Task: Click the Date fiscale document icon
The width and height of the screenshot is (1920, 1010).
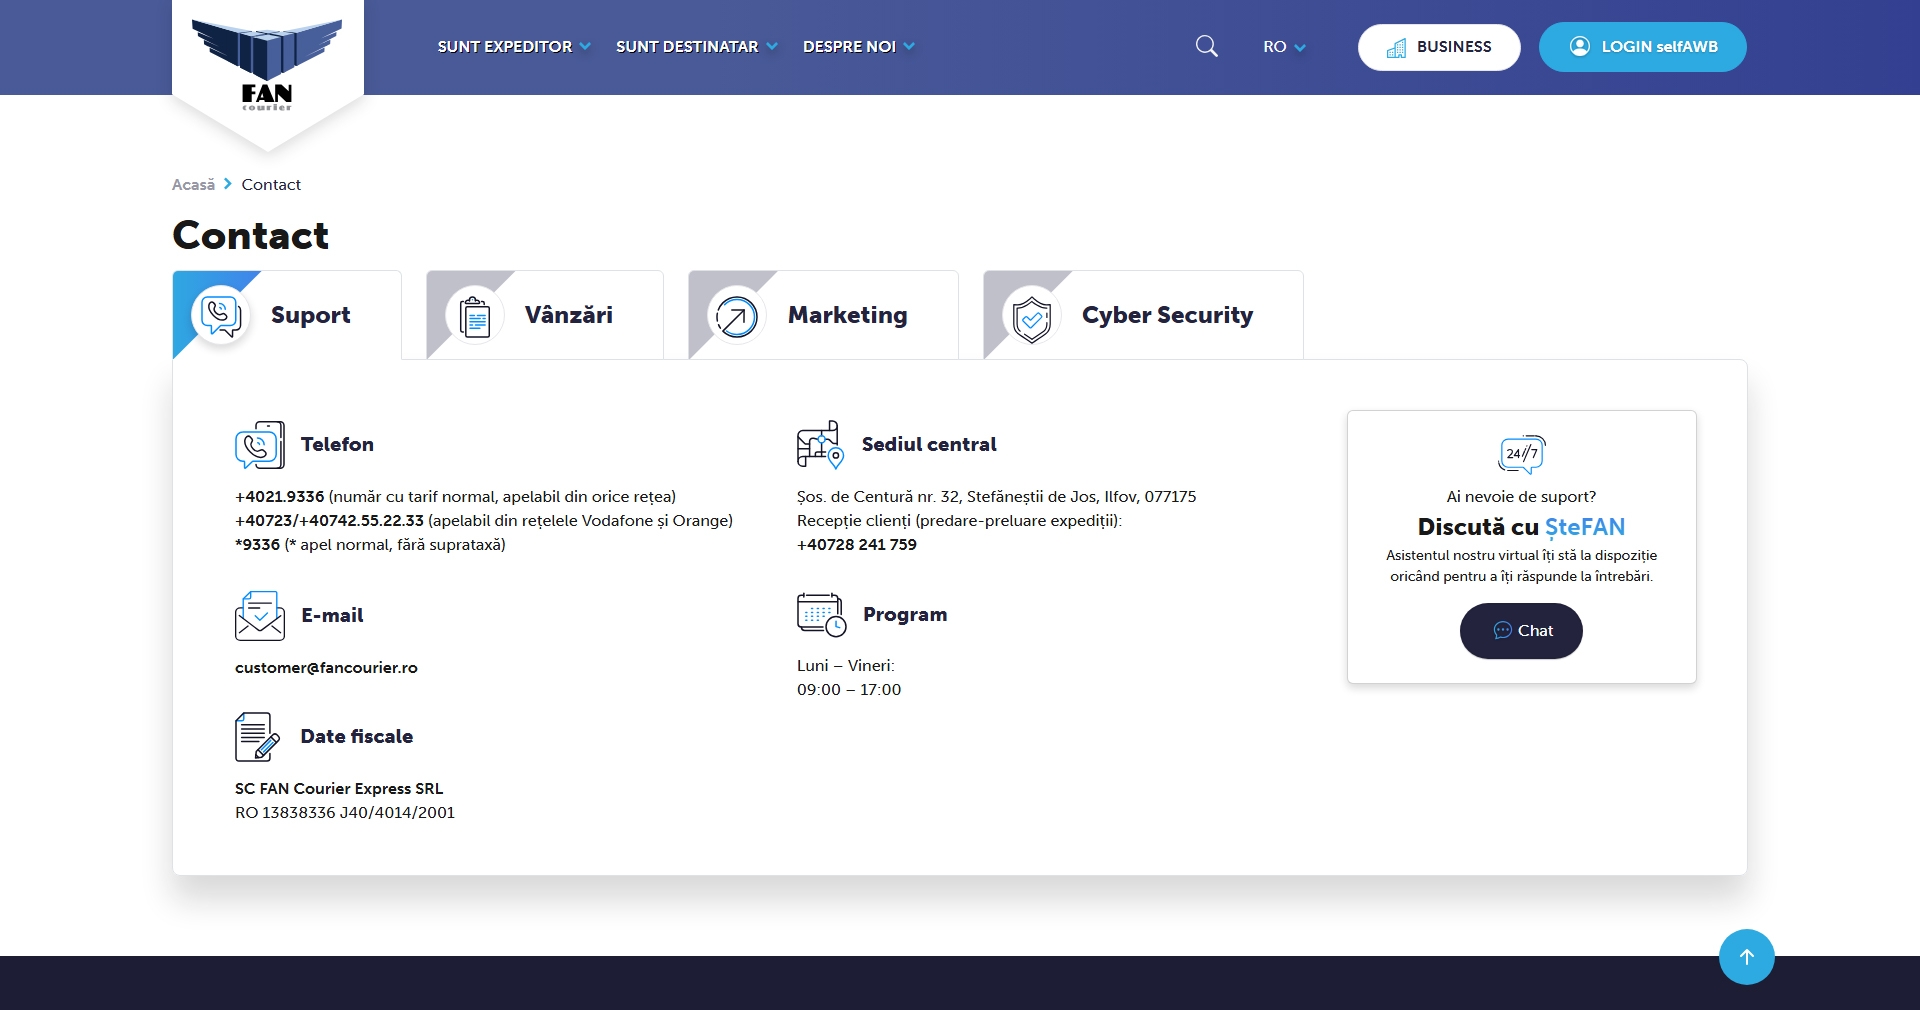Action: (257, 737)
